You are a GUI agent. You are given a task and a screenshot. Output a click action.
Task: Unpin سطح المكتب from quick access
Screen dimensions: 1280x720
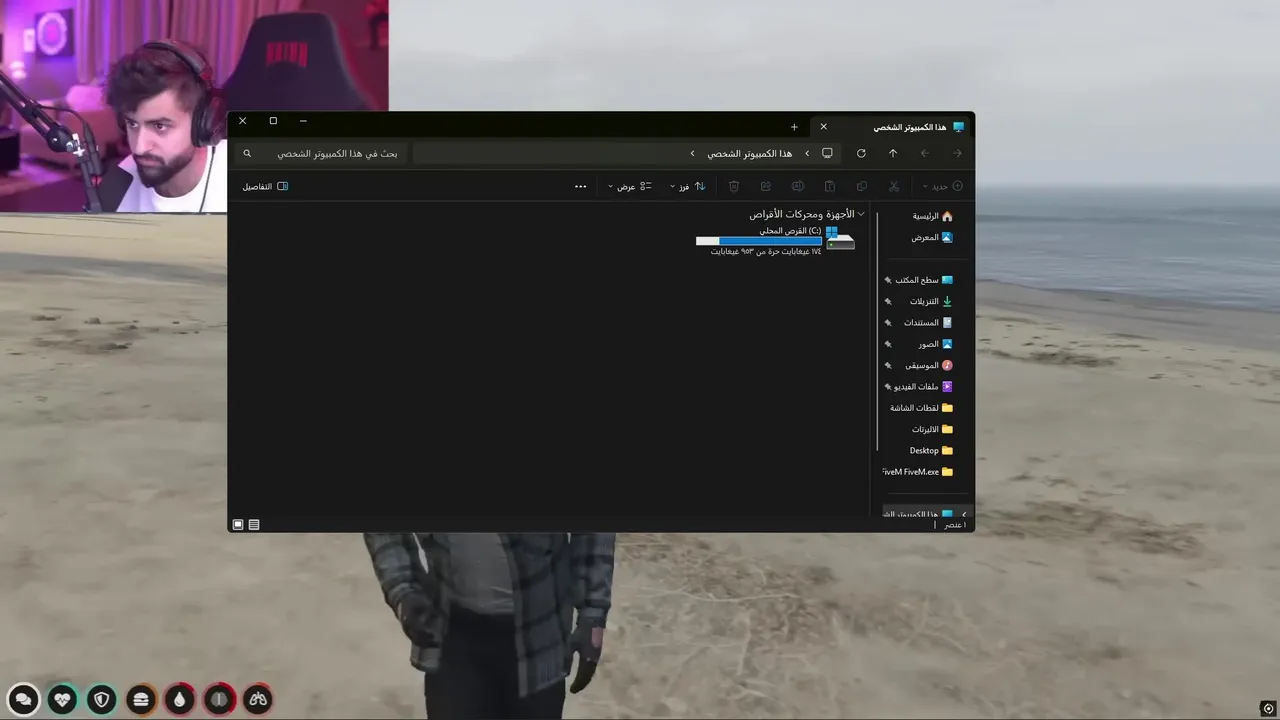887,280
